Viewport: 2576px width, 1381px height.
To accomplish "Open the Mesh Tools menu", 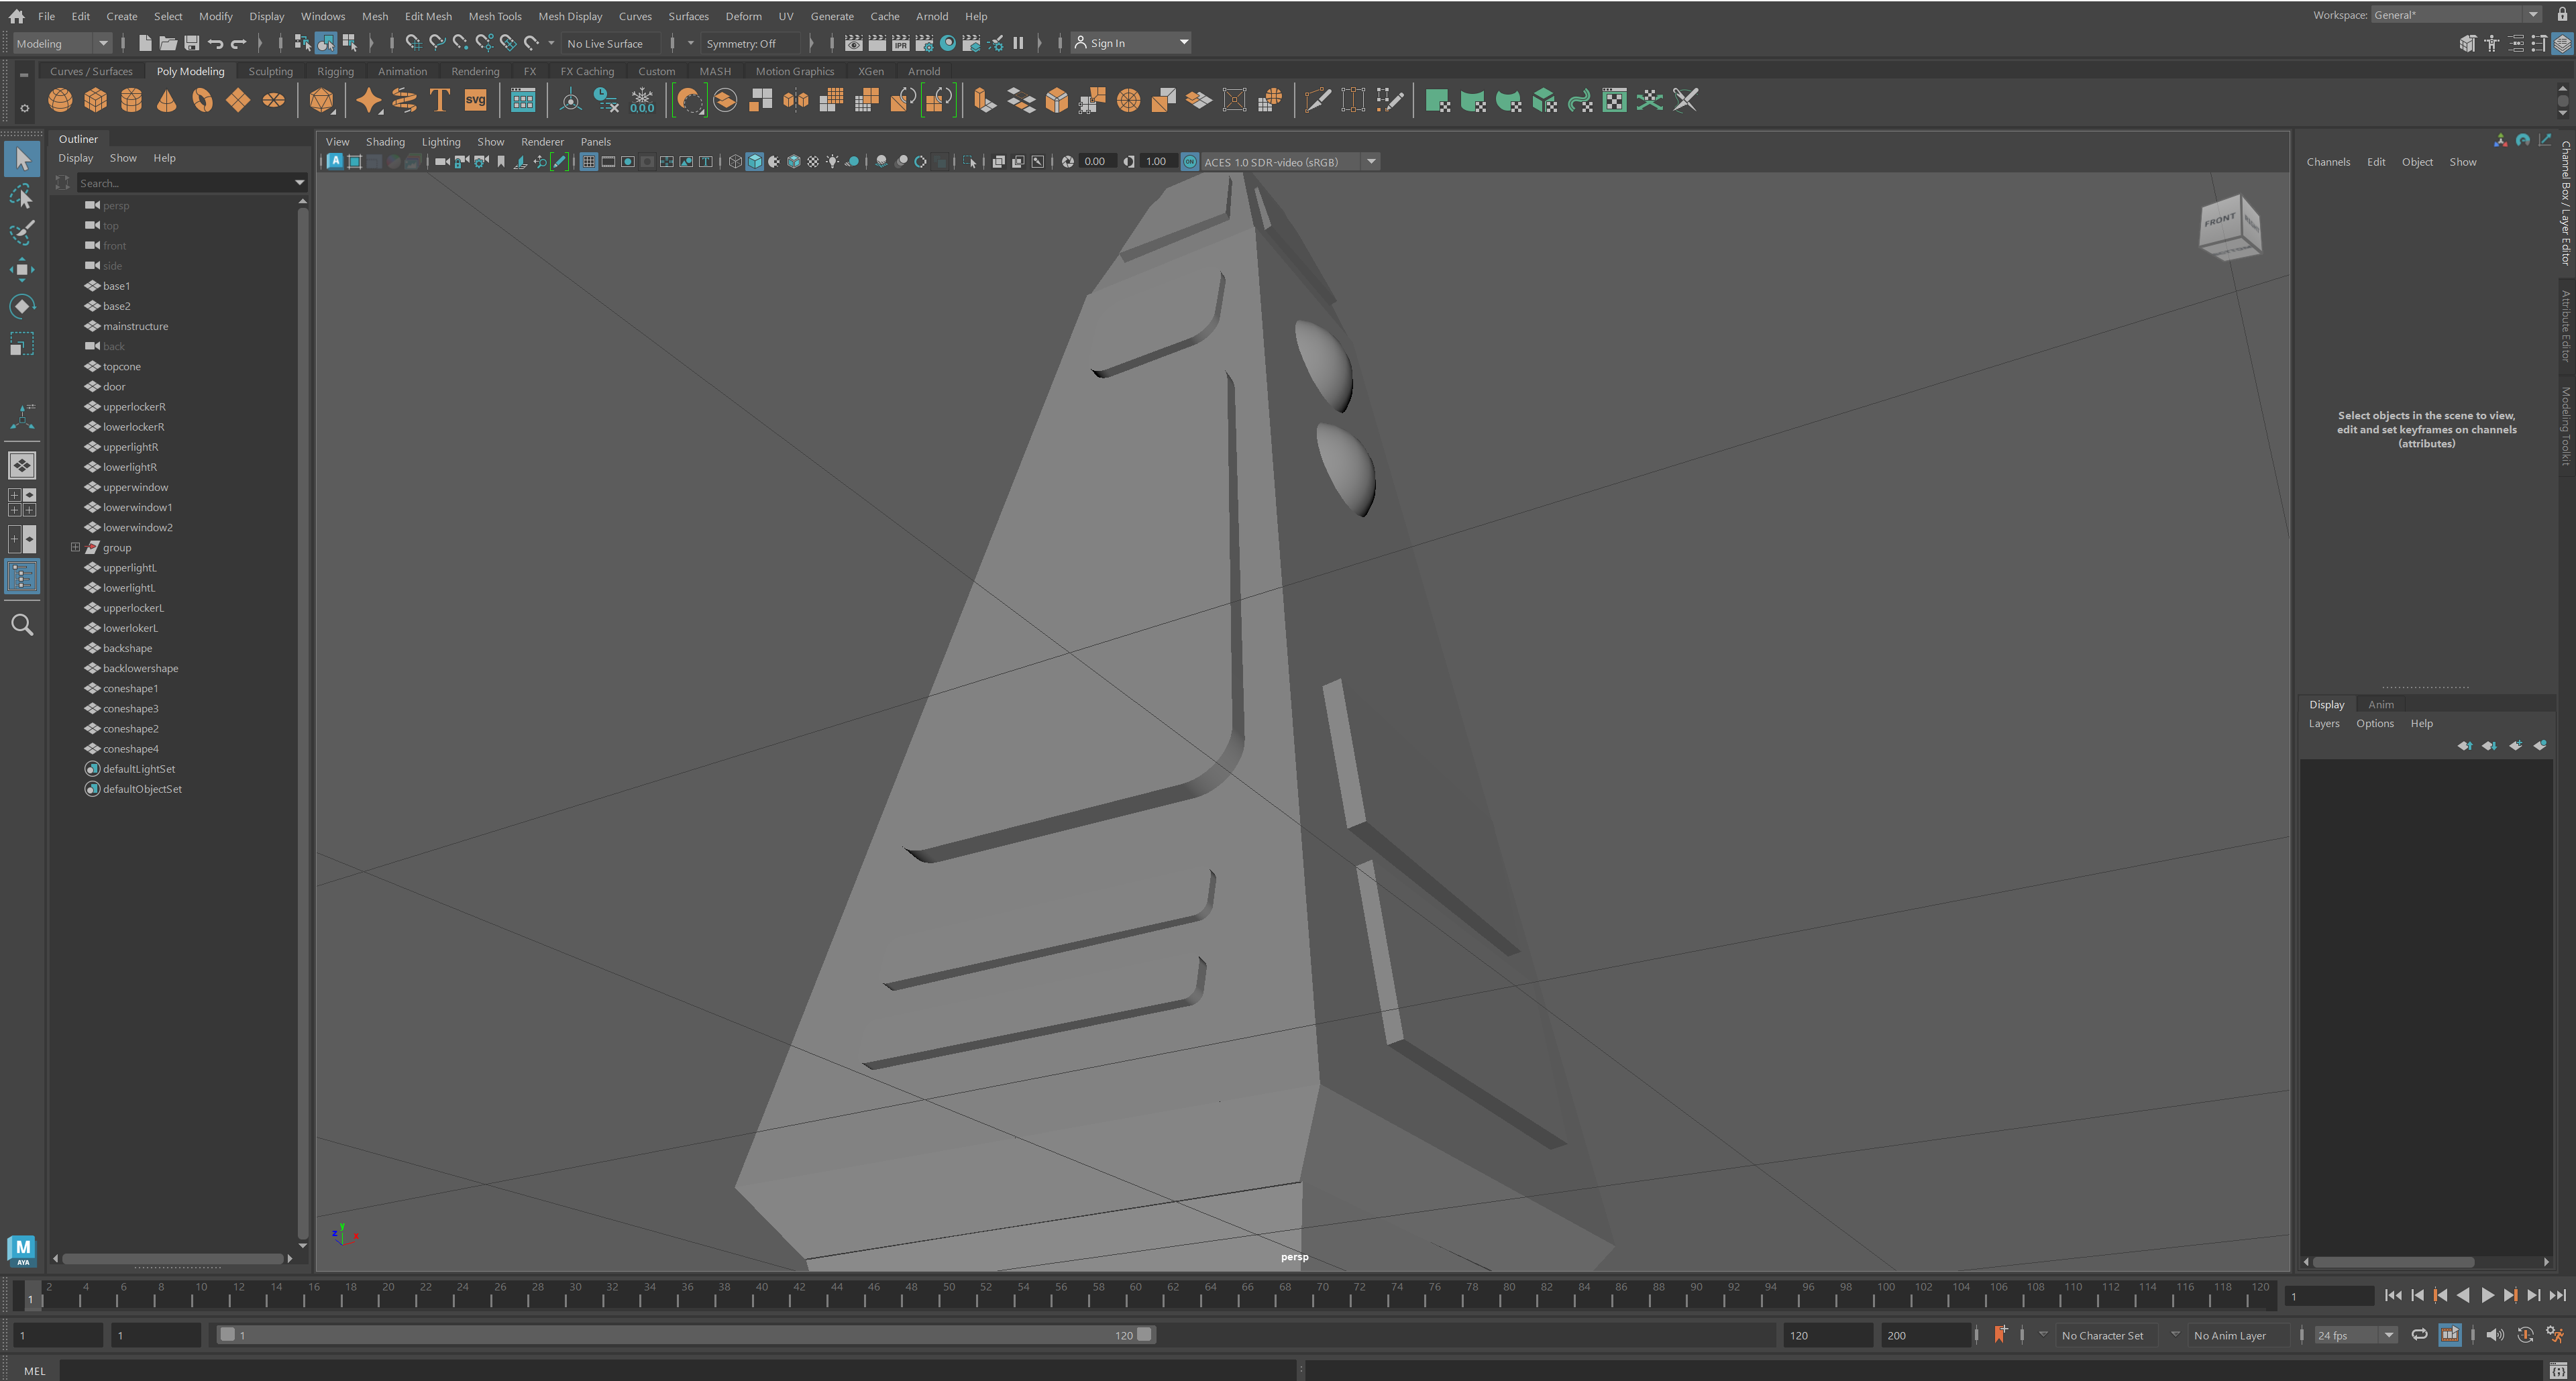I will (x=495, y=16).
